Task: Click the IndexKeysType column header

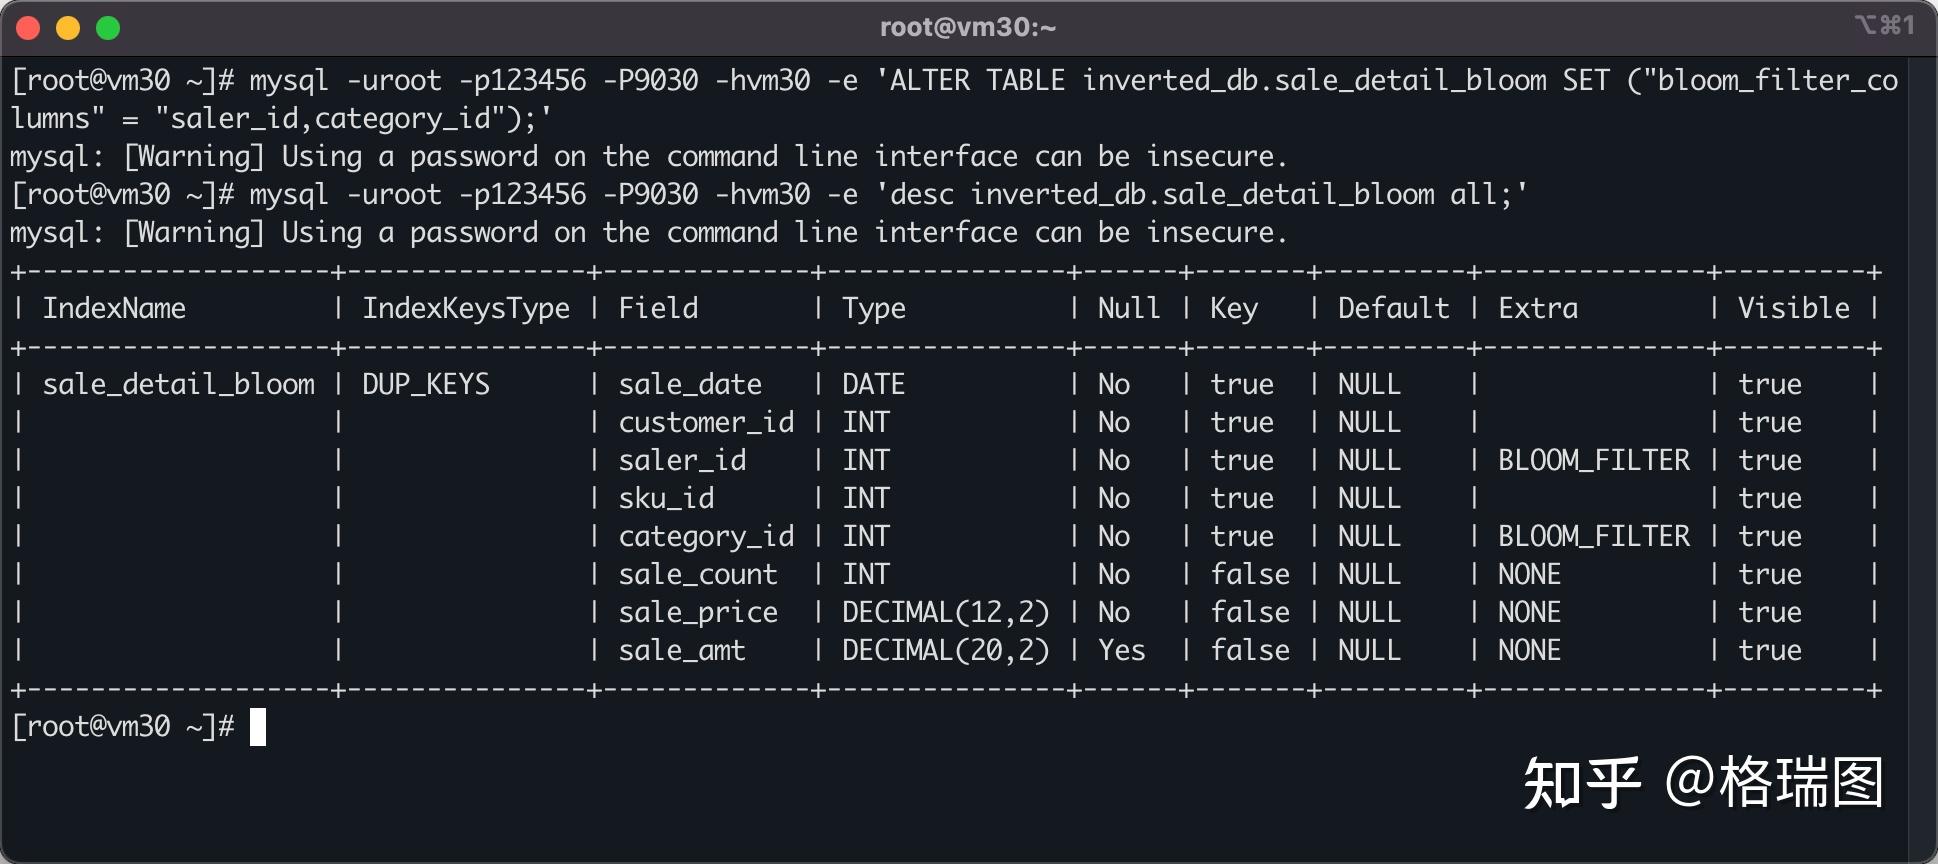Action: [x=466, y=309]
